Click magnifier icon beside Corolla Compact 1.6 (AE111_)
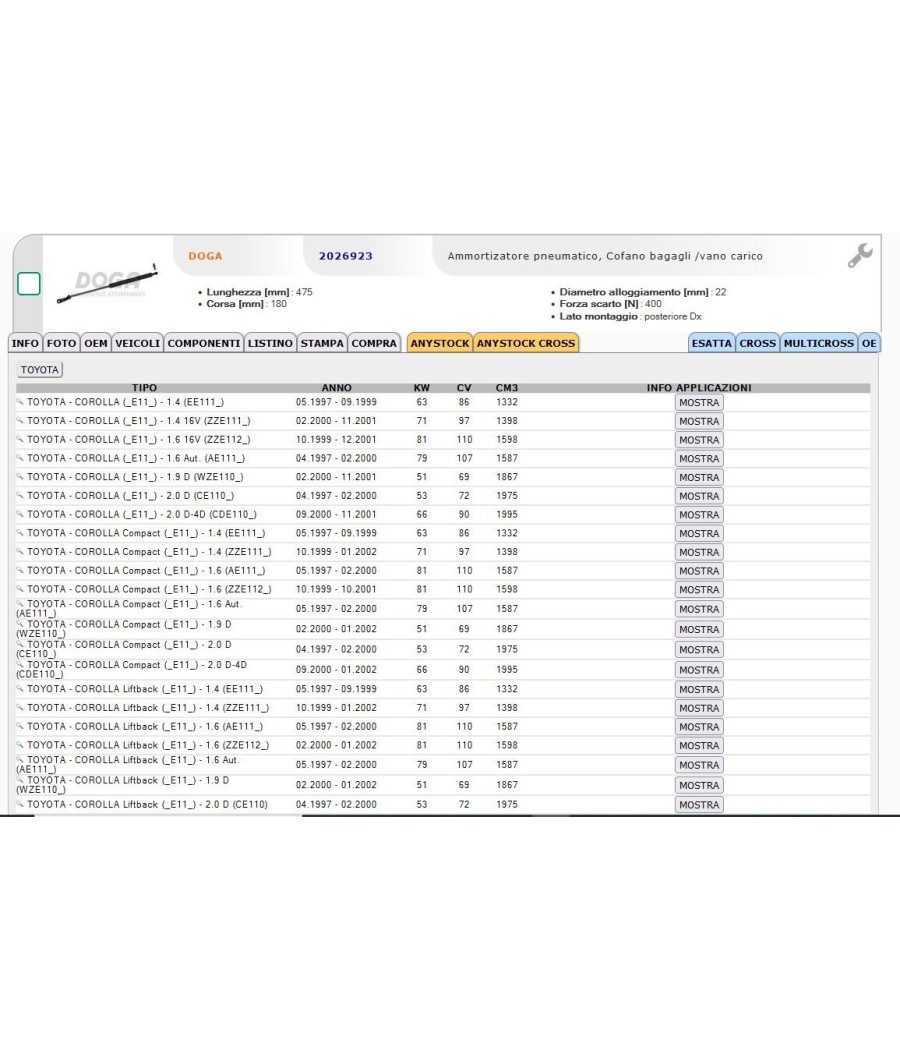The width and height of the screenshot is (900, 1050). 20,571
